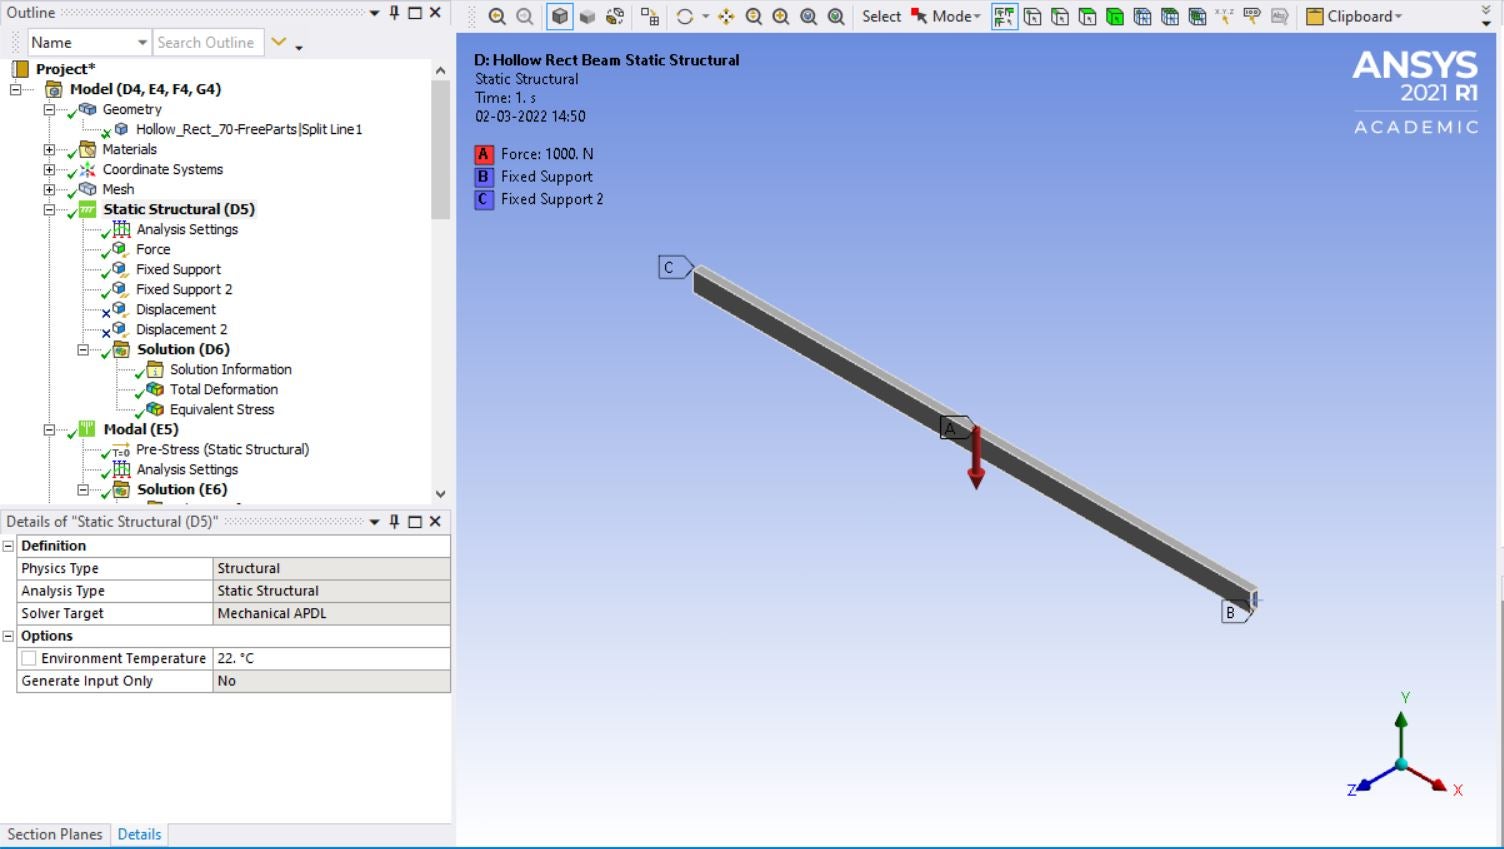Click the red force arrow on beam
This screenshot has width=1504, height=849.
tap(976, 458)
